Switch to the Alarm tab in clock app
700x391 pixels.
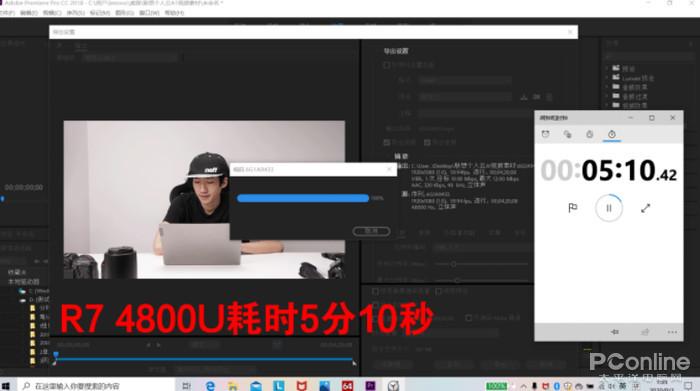545,134
